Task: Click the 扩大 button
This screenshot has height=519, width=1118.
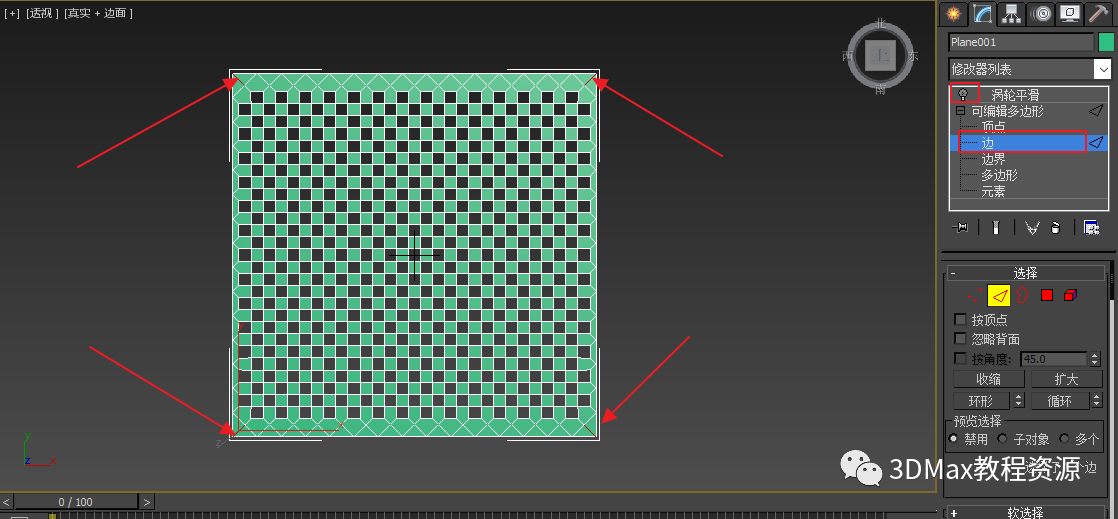Action: [x=1066, y=379]
